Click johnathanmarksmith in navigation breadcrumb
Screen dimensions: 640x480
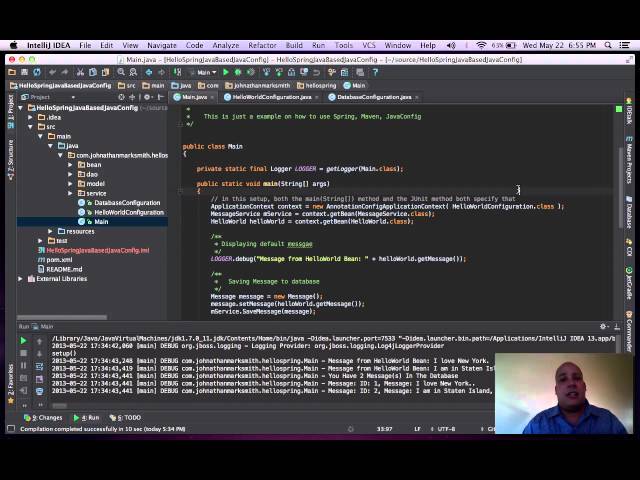click(258, 85)
